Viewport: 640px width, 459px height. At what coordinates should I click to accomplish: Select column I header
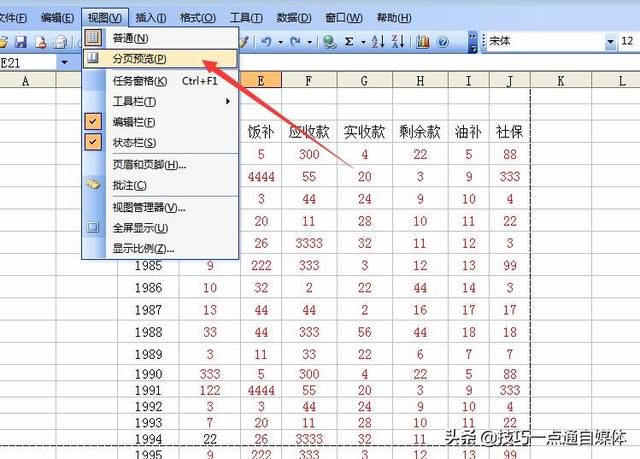[x=469, y=80]
